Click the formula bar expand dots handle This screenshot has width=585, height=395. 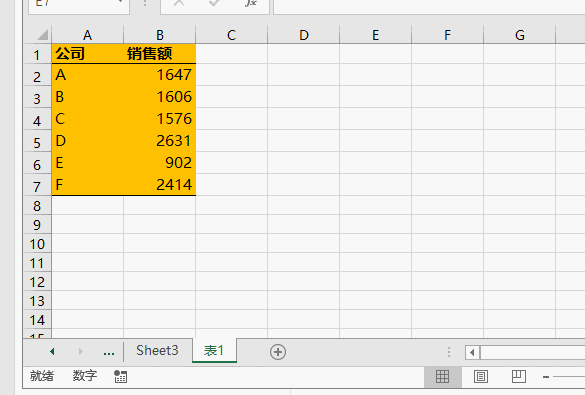145,3
